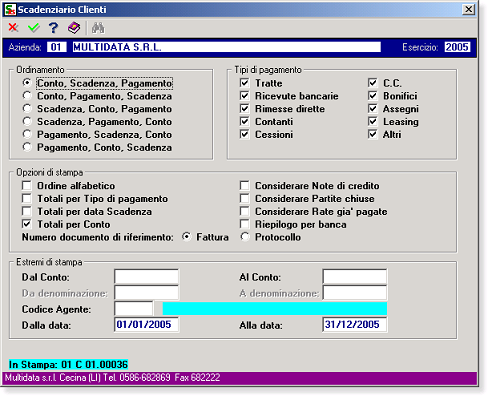
Task: Uncheck Ricevute bancarie checkbox
Action: click(x=245, y=96)
